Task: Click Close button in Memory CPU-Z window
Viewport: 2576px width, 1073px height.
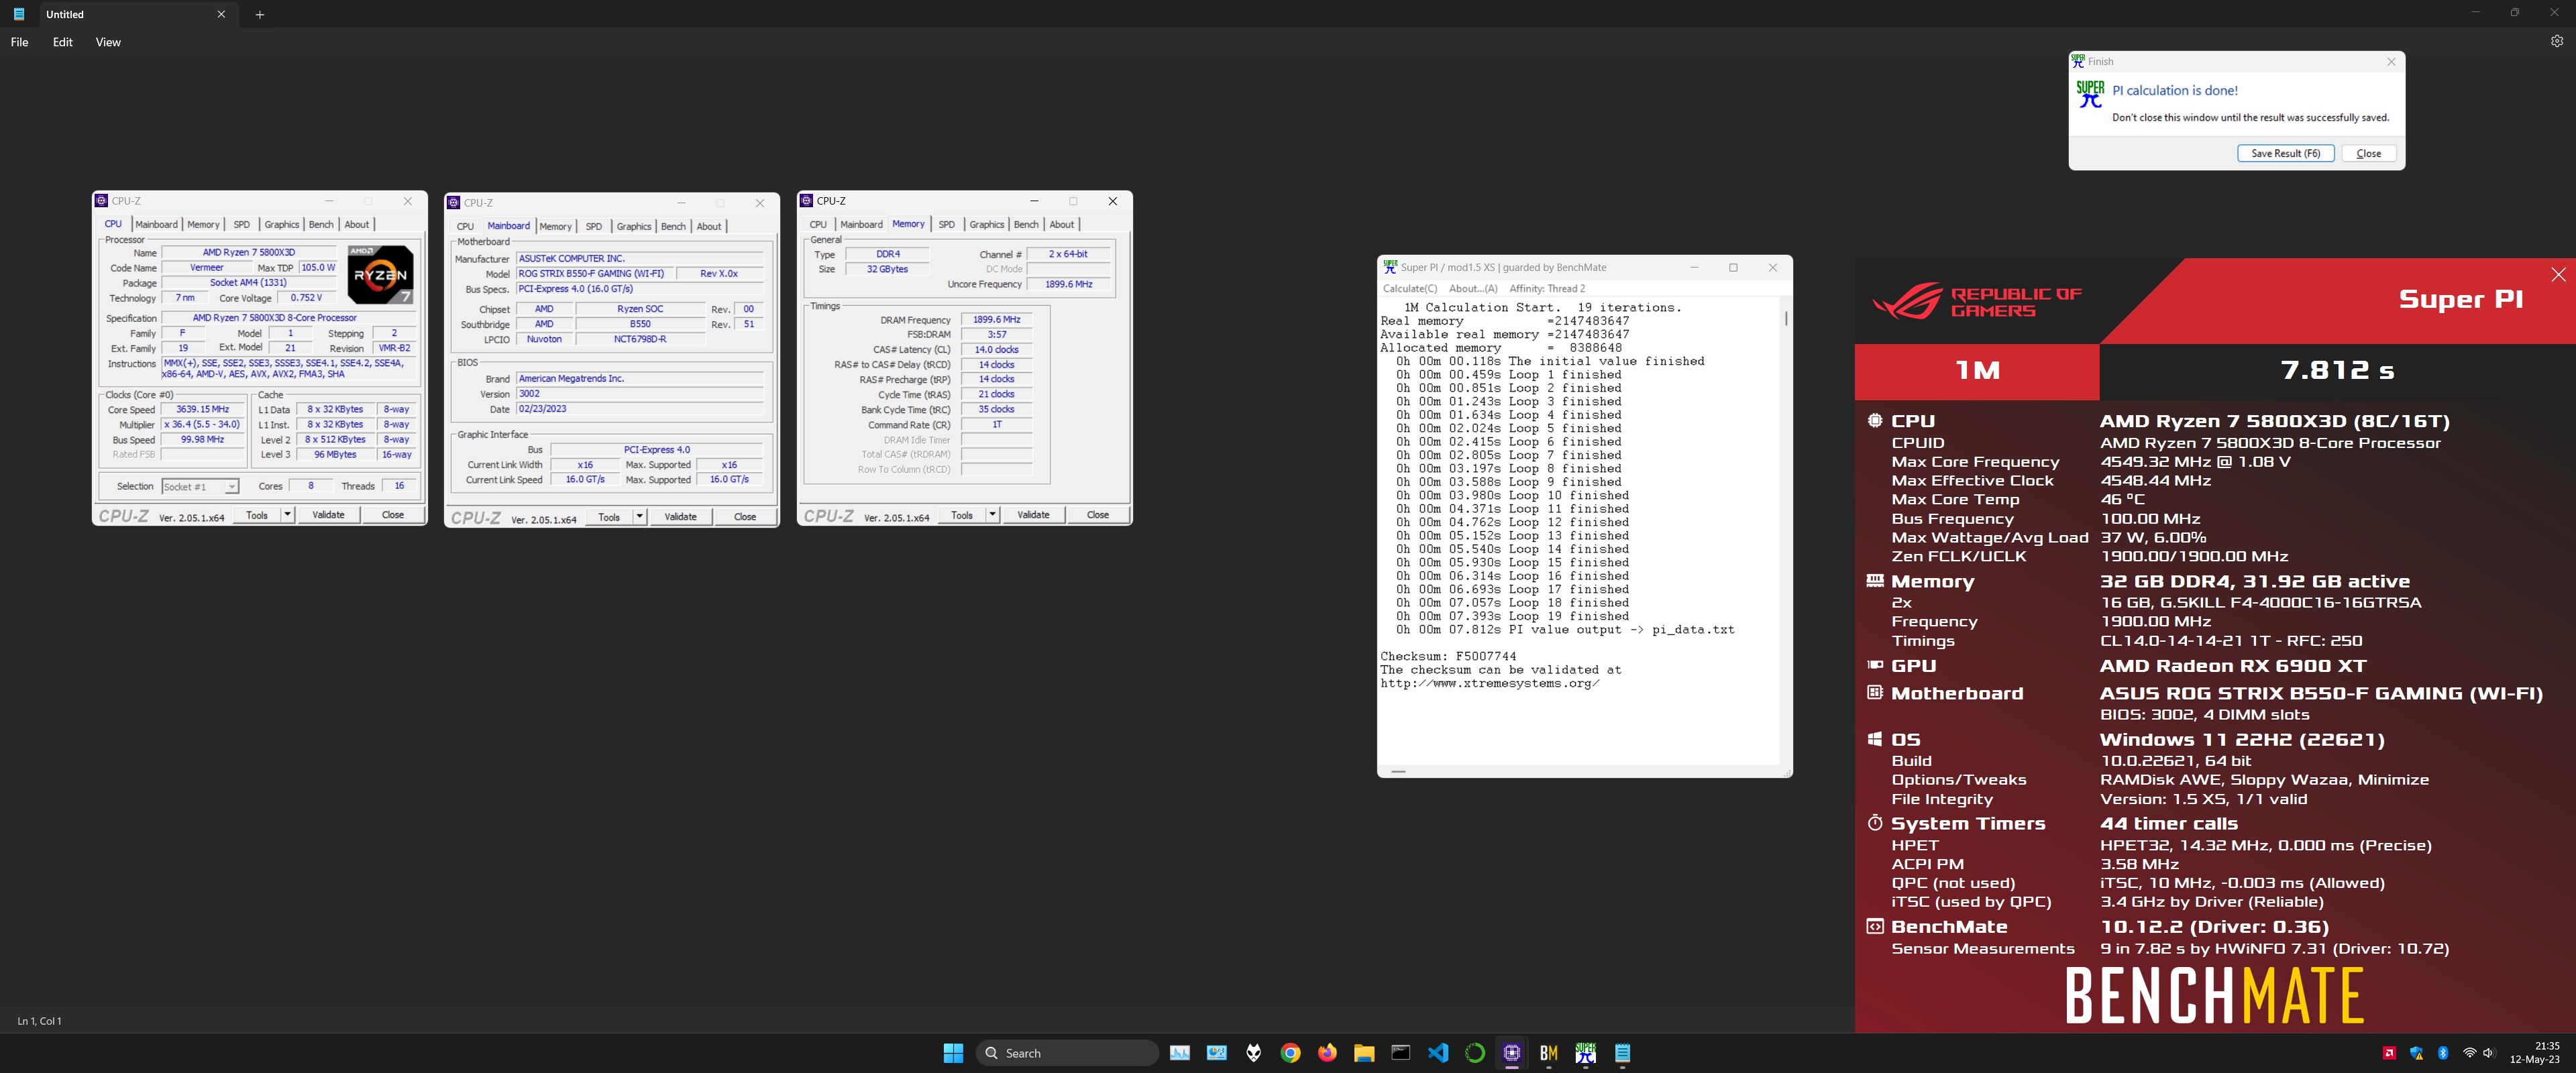Action: pos(1097,514)
